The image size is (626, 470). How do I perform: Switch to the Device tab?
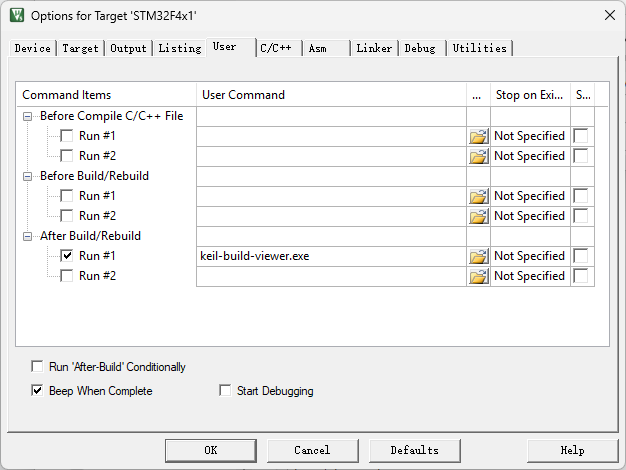(33, 48)
